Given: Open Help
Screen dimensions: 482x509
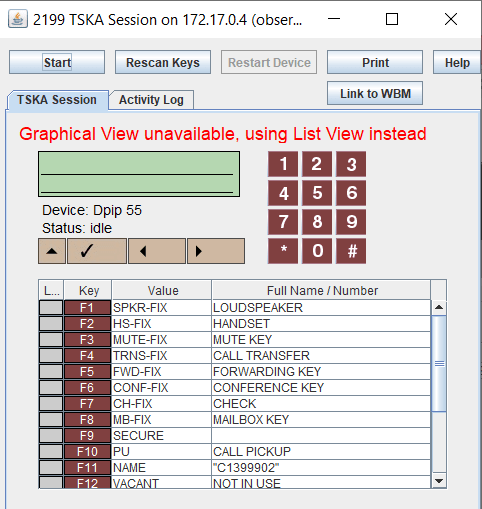Looking at the screenshot, I should coord(457,62).
